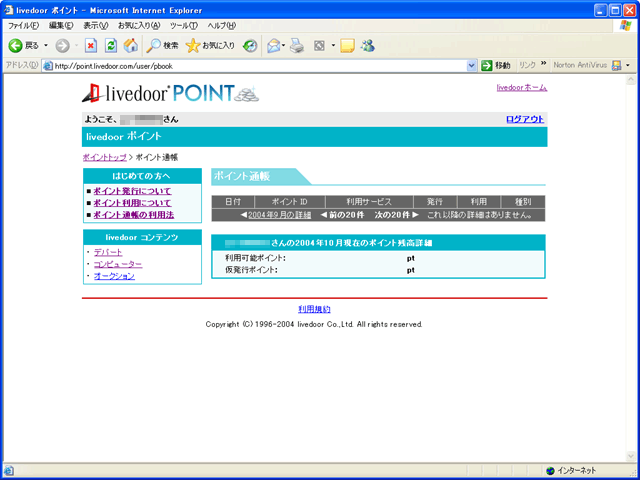The image size is (640, 480).
Task: Open the 表示(V) menu
Action: 96,26
